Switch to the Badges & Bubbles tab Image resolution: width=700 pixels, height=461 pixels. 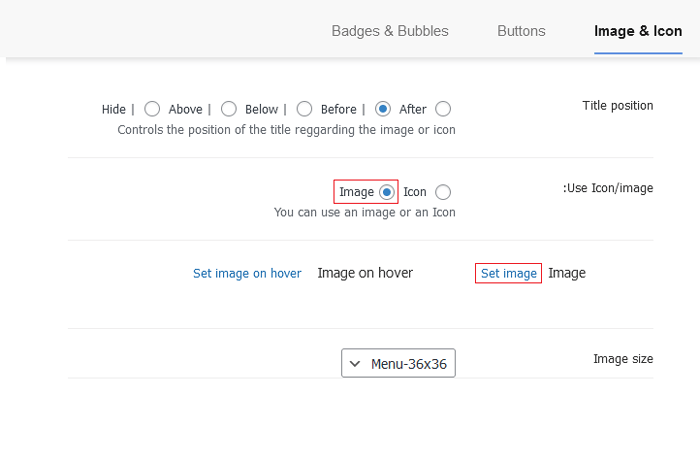tap(390, 31)
